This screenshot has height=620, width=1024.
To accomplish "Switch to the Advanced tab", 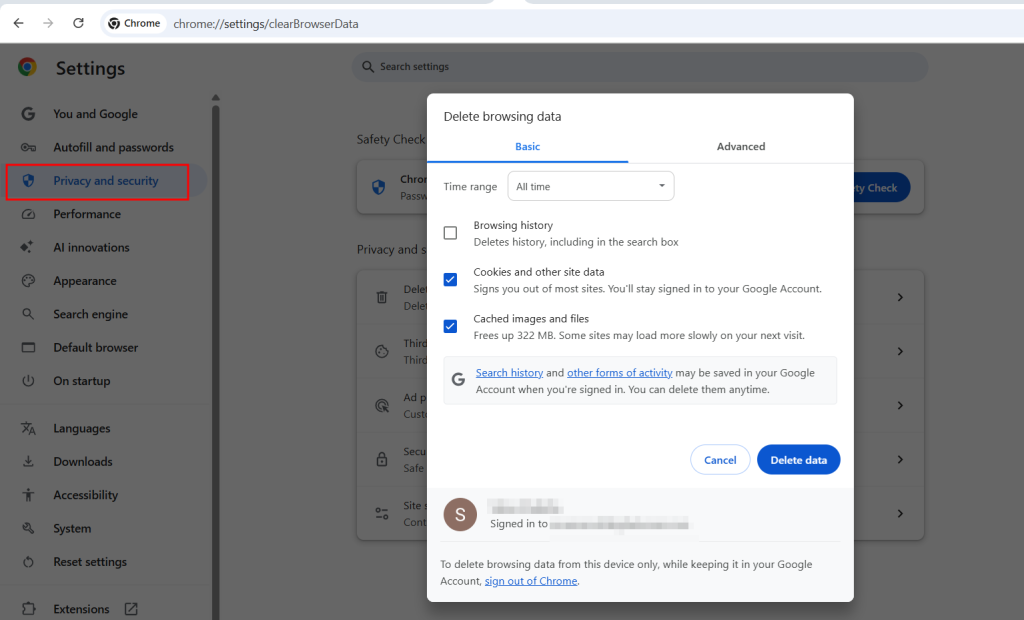I will (x=740, y=147).
